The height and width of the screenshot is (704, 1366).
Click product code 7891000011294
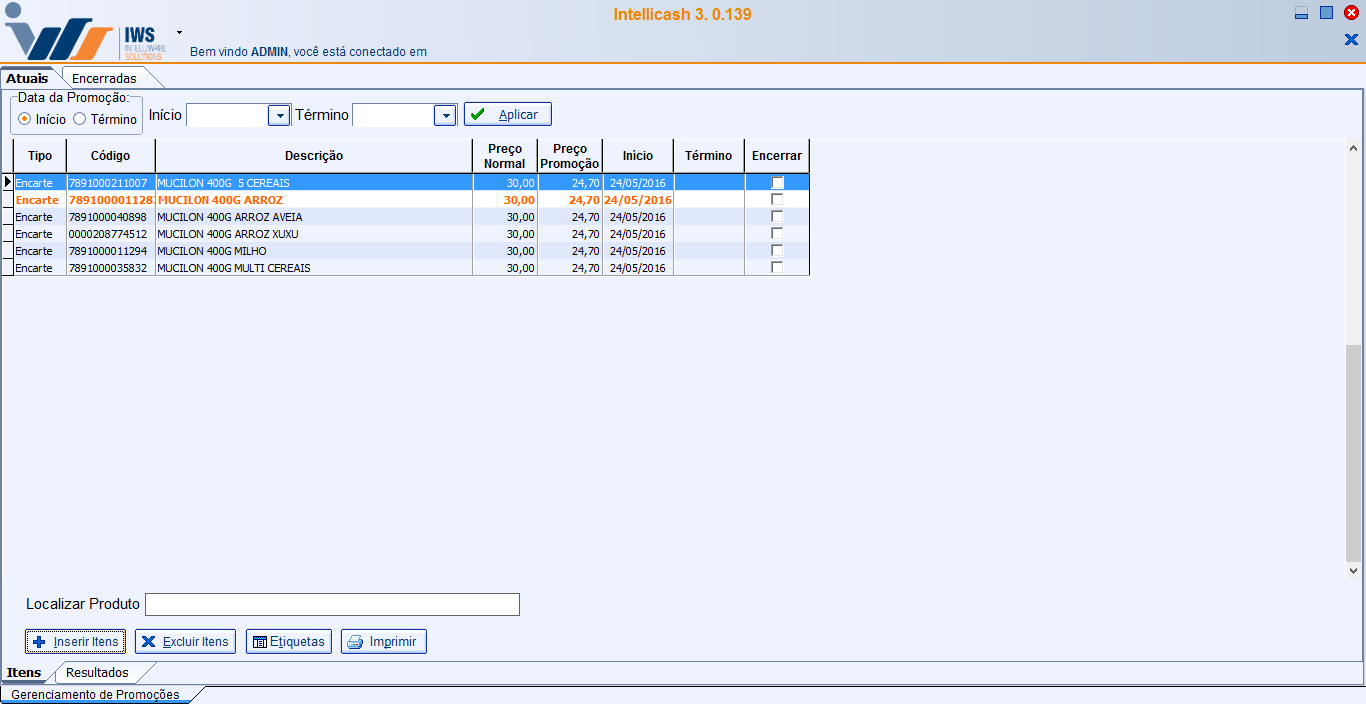tap(108, 251)
